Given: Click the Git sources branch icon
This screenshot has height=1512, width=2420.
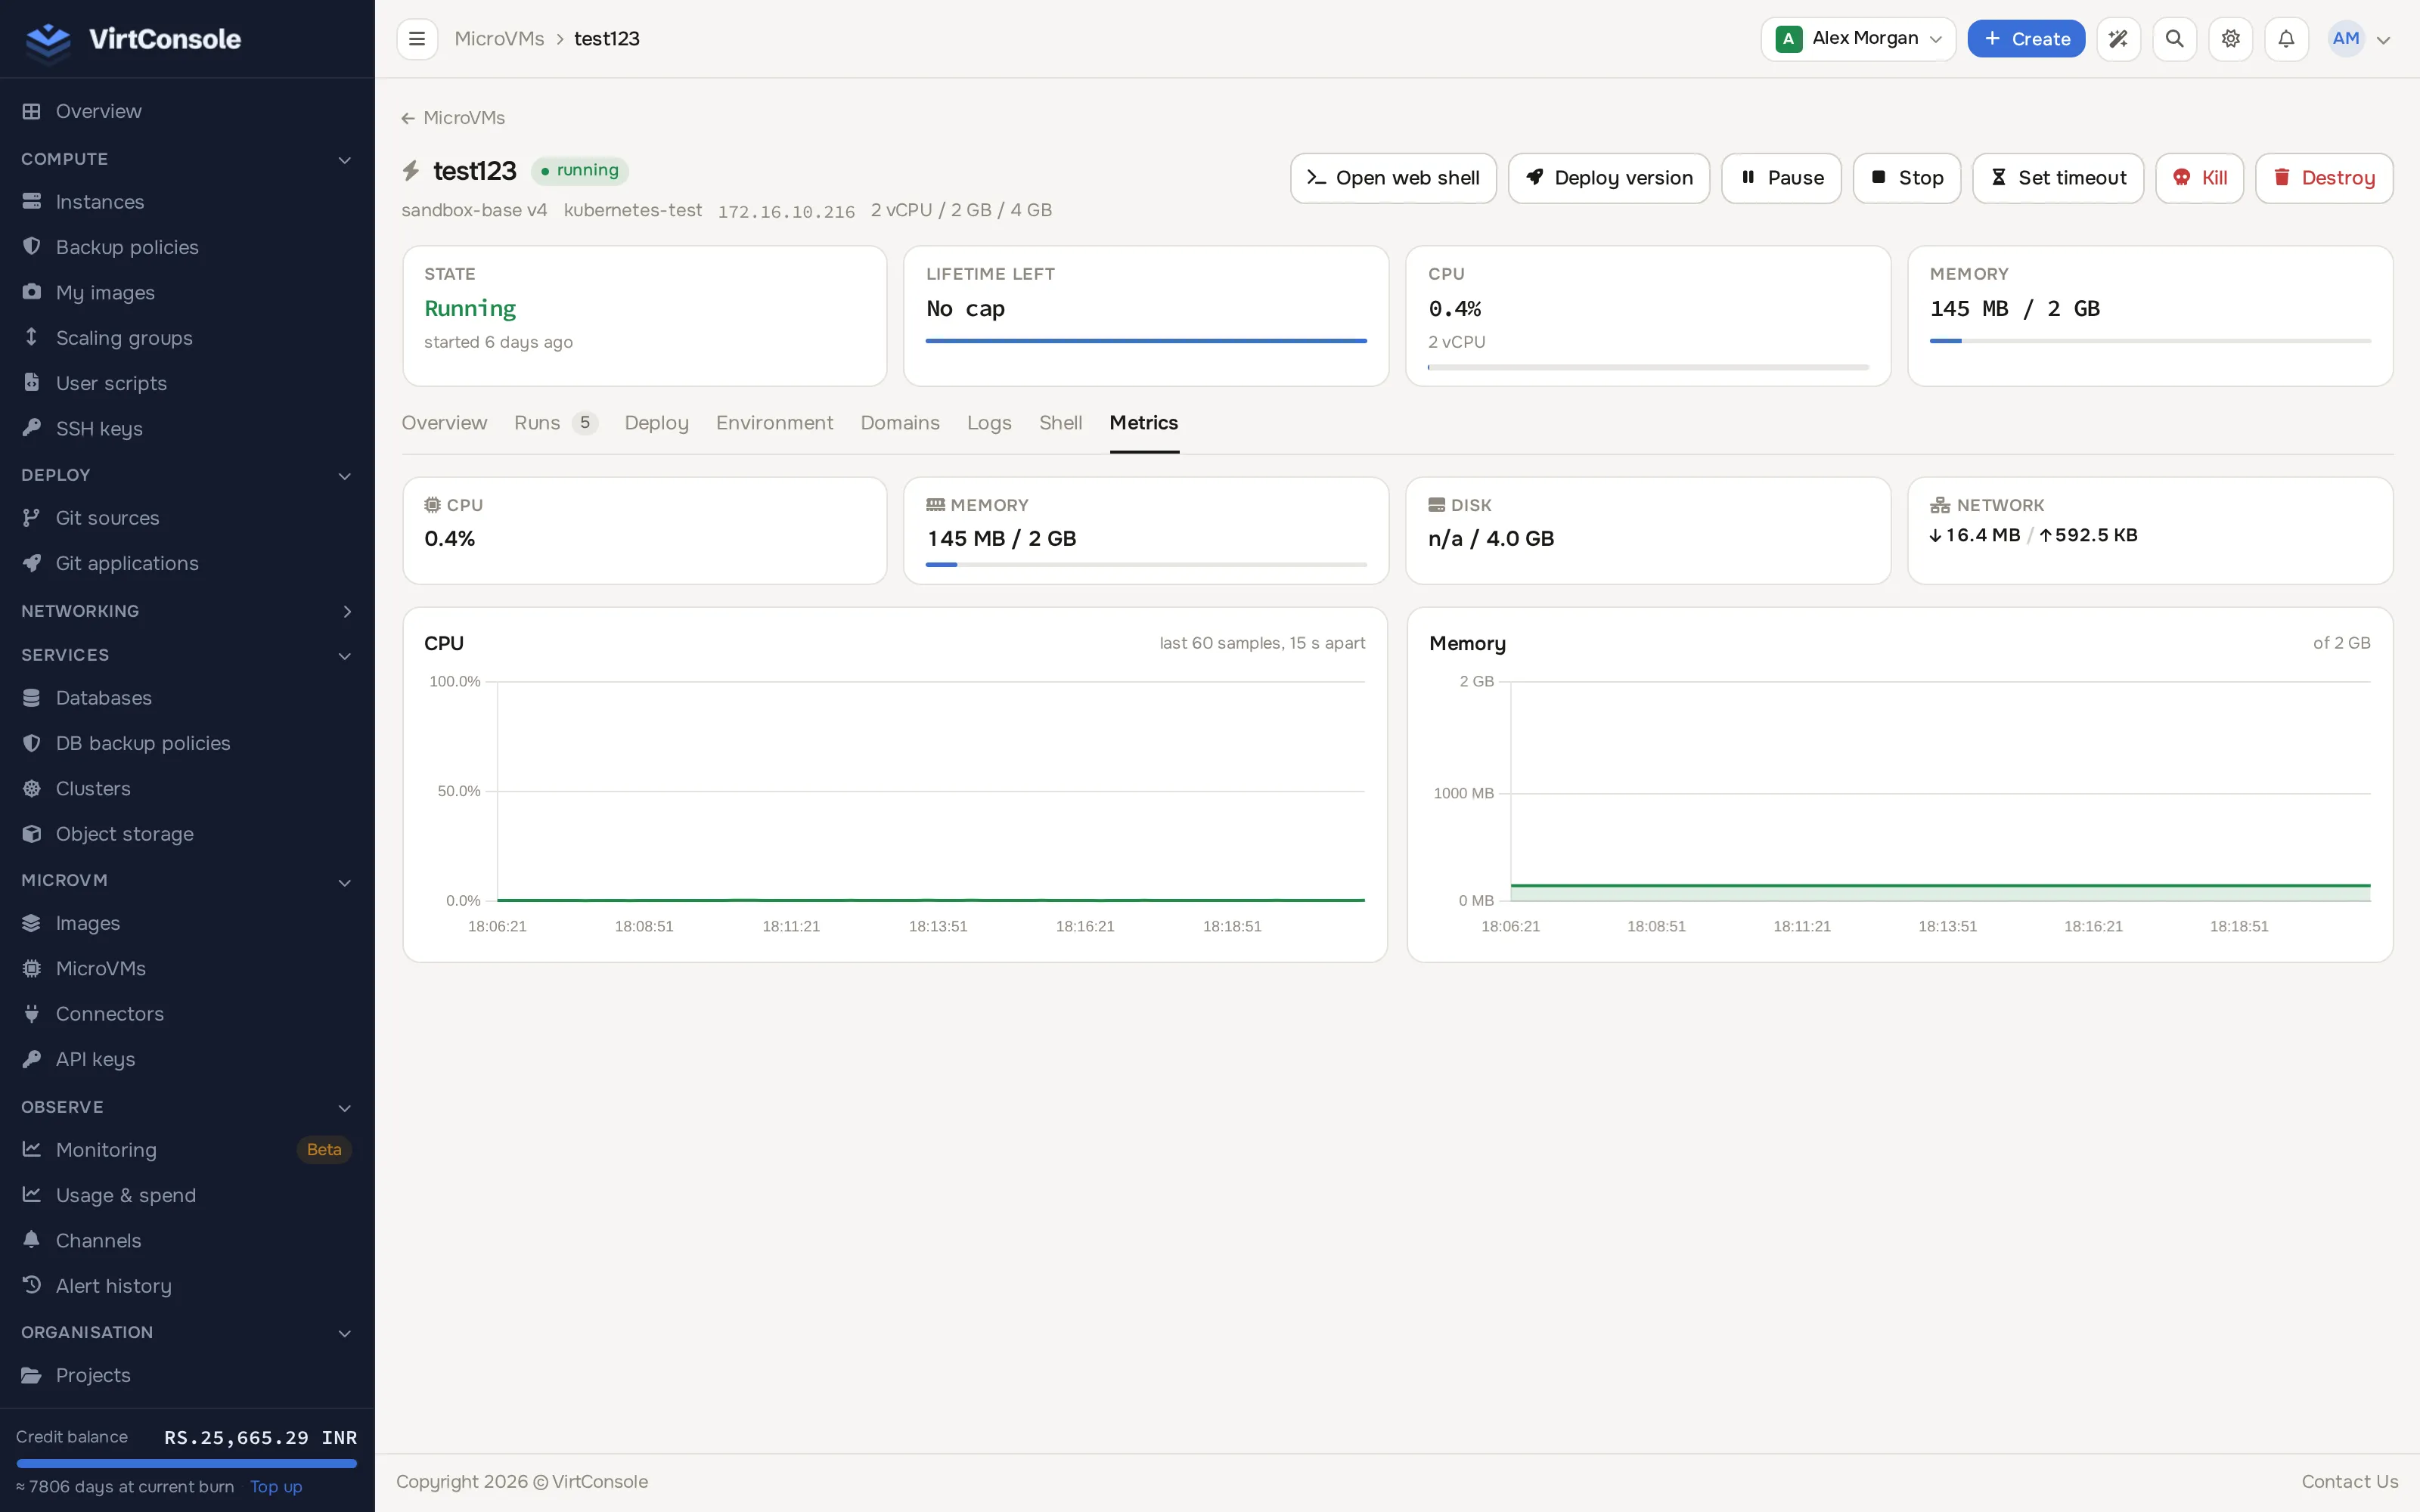Looking at the screenshot, I should click(32, 518).
